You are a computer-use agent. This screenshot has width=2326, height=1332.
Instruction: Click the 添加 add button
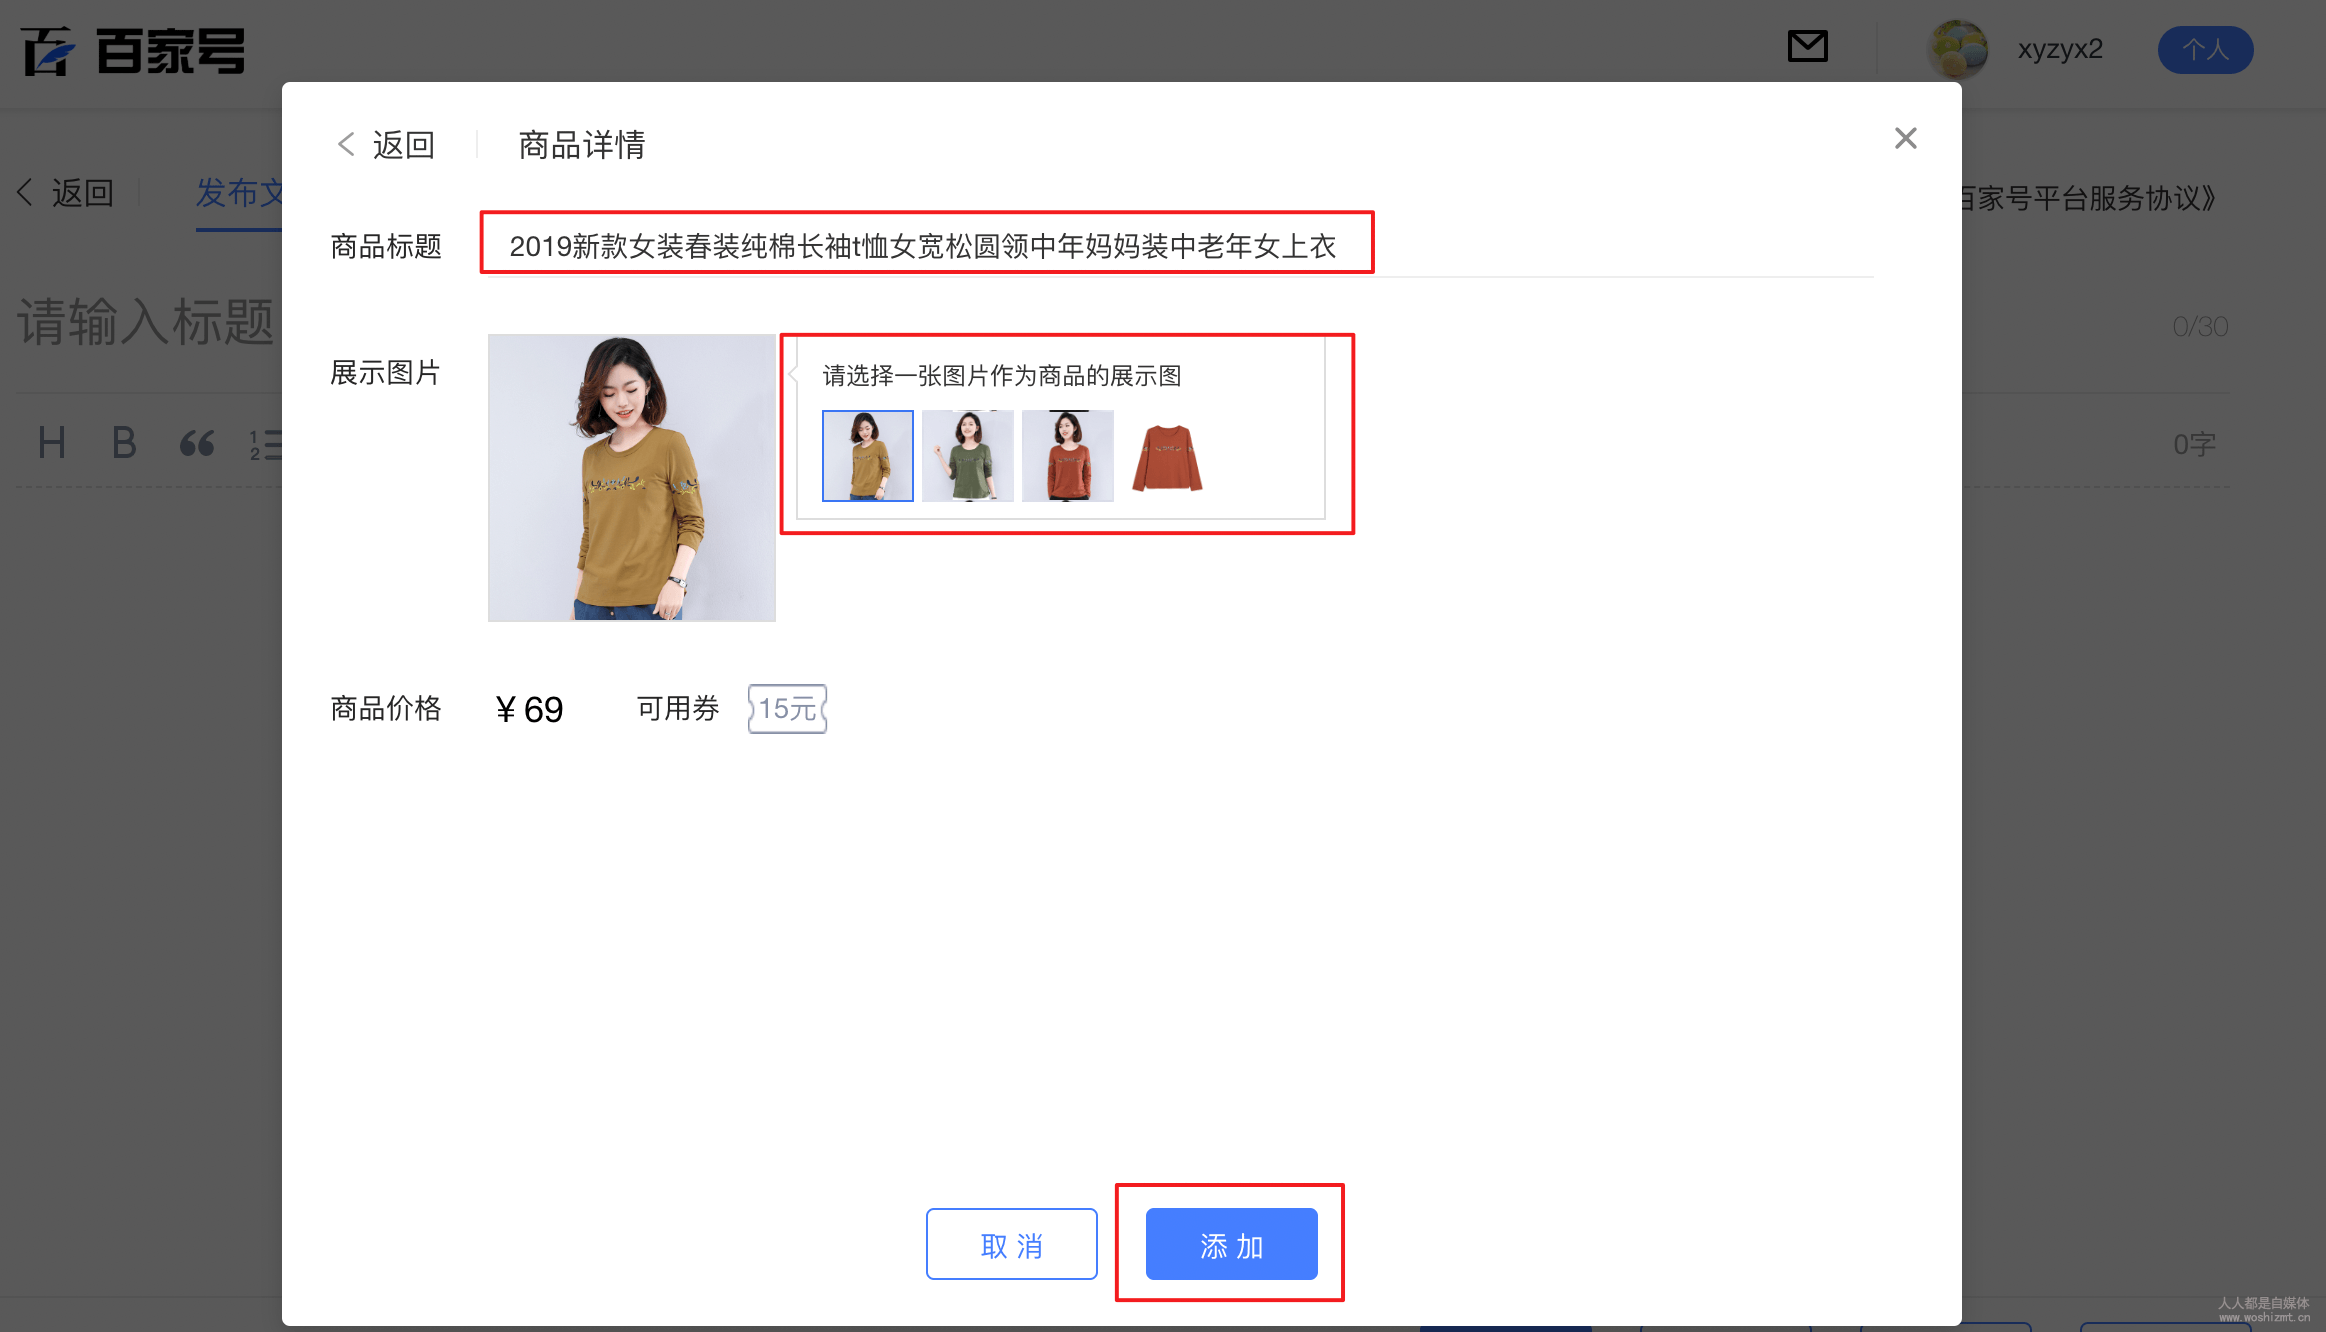point(1231,1244)
